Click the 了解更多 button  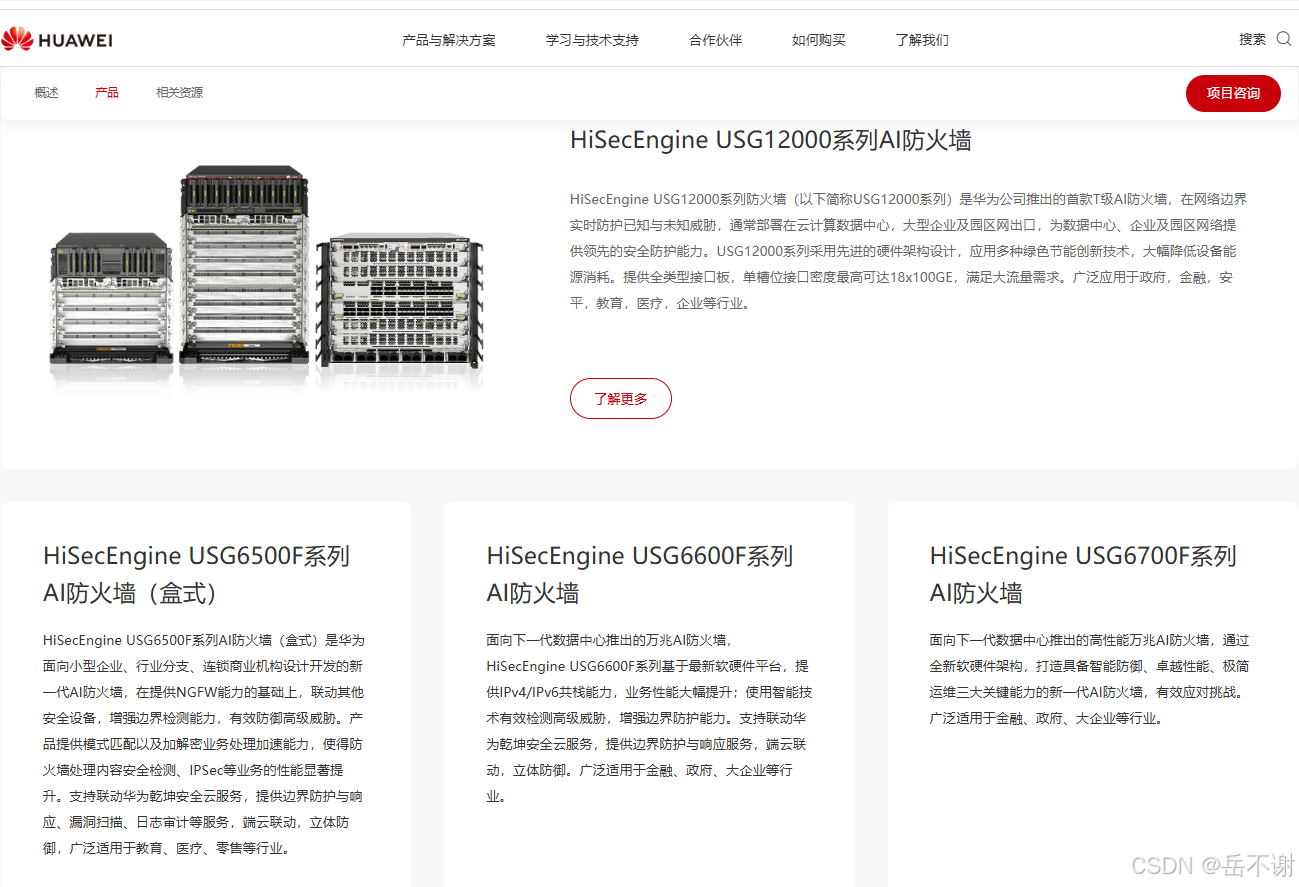tap(621, 398)
